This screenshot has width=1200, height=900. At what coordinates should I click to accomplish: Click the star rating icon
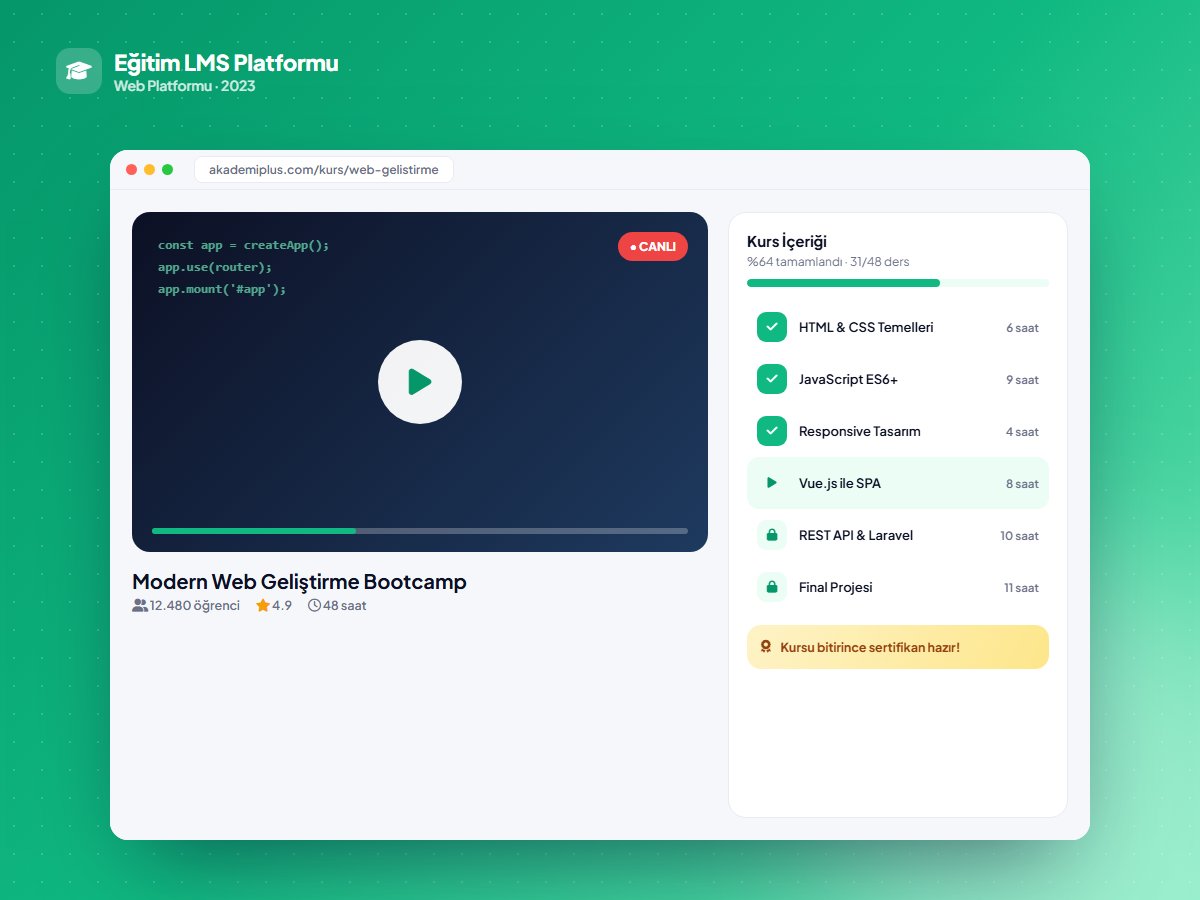263,605
